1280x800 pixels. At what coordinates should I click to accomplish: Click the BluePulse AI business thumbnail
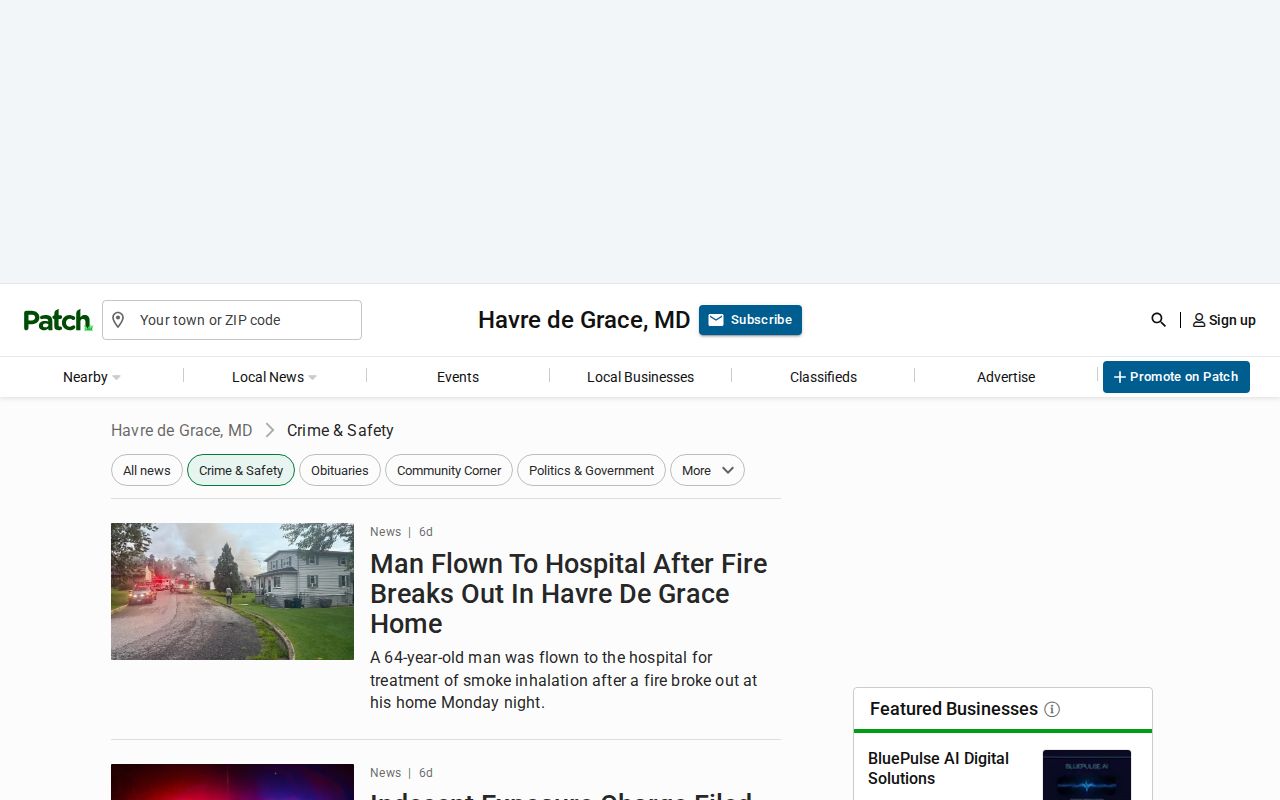pos(1087,775)
